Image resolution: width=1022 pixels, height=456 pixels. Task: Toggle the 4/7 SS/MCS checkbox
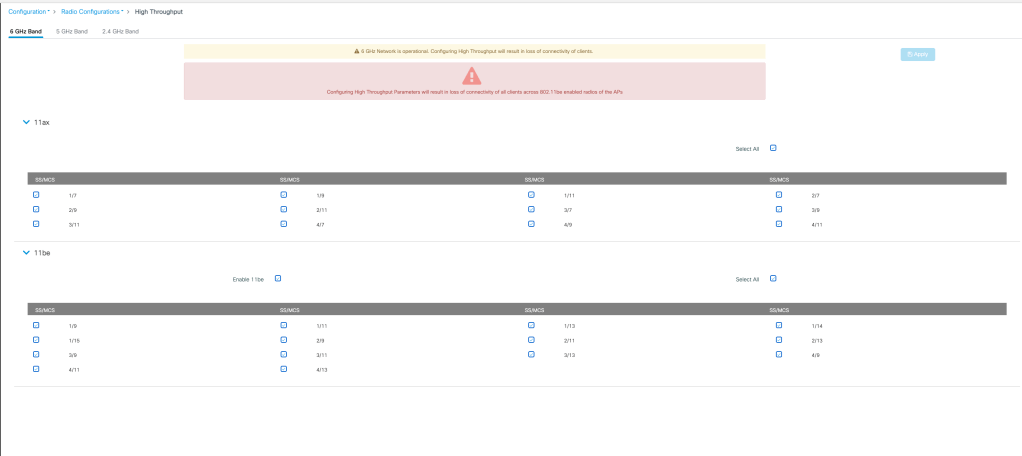[x=284, y=224]
